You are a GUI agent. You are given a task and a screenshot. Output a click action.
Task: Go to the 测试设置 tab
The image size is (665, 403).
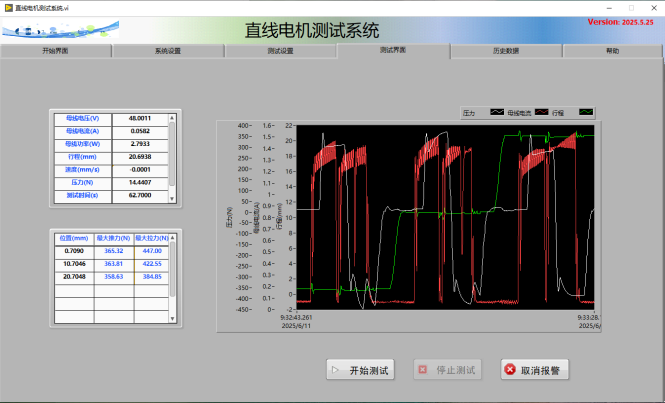(x=281, y=50)
